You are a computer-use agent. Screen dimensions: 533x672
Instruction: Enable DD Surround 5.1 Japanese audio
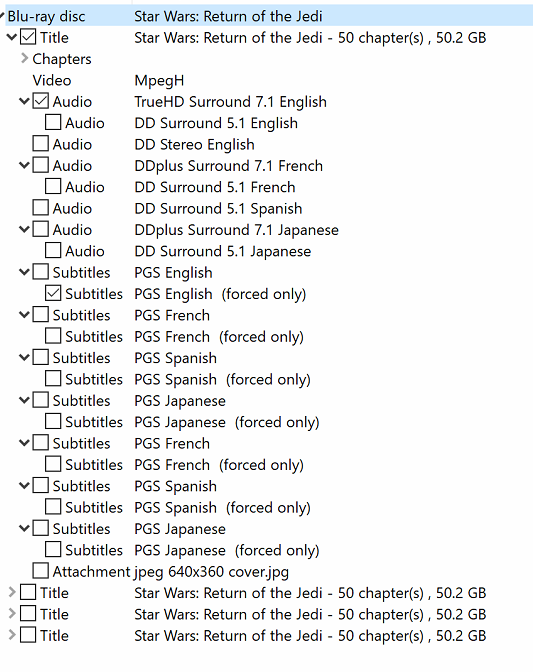click(x=53, y=251)
